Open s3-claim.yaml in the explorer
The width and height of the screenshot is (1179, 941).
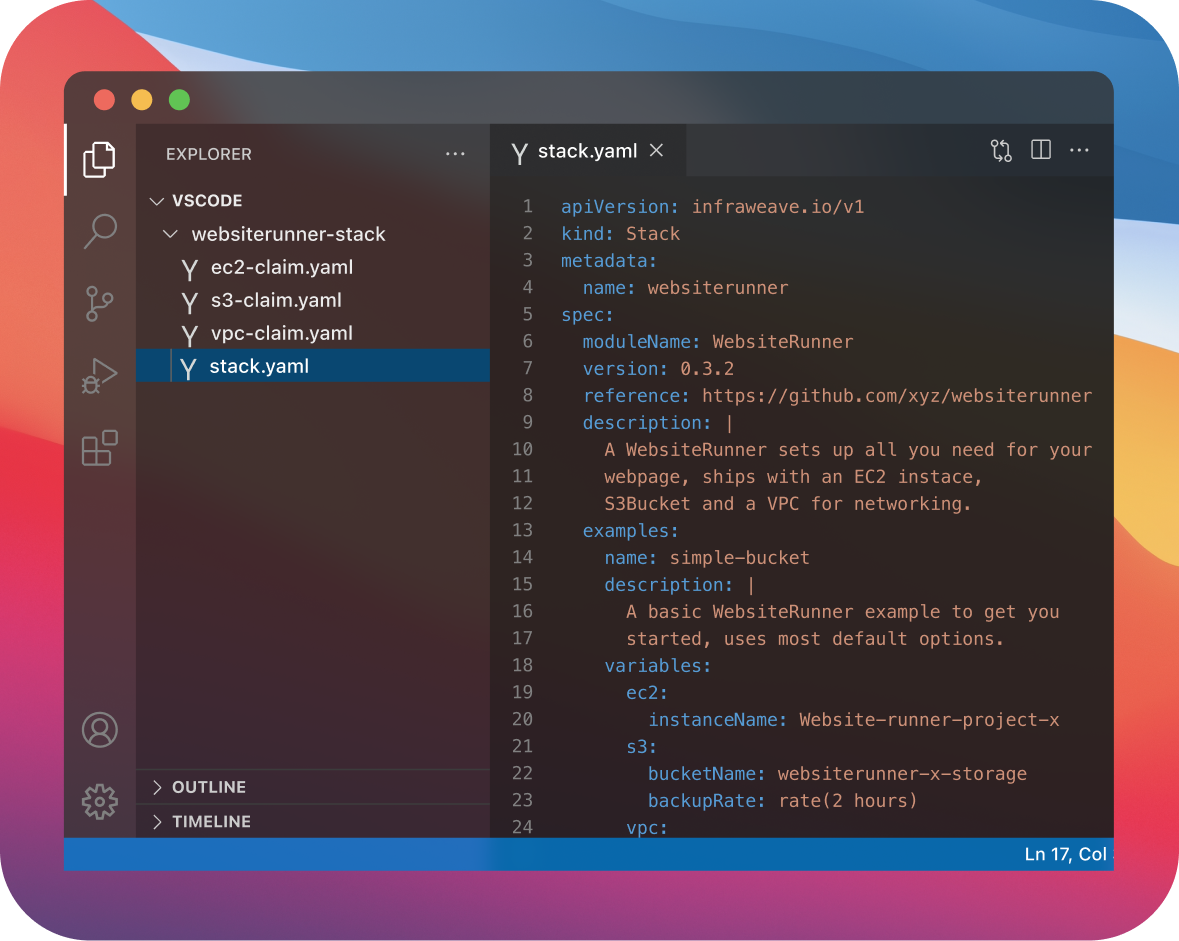[x=276, y=301]
